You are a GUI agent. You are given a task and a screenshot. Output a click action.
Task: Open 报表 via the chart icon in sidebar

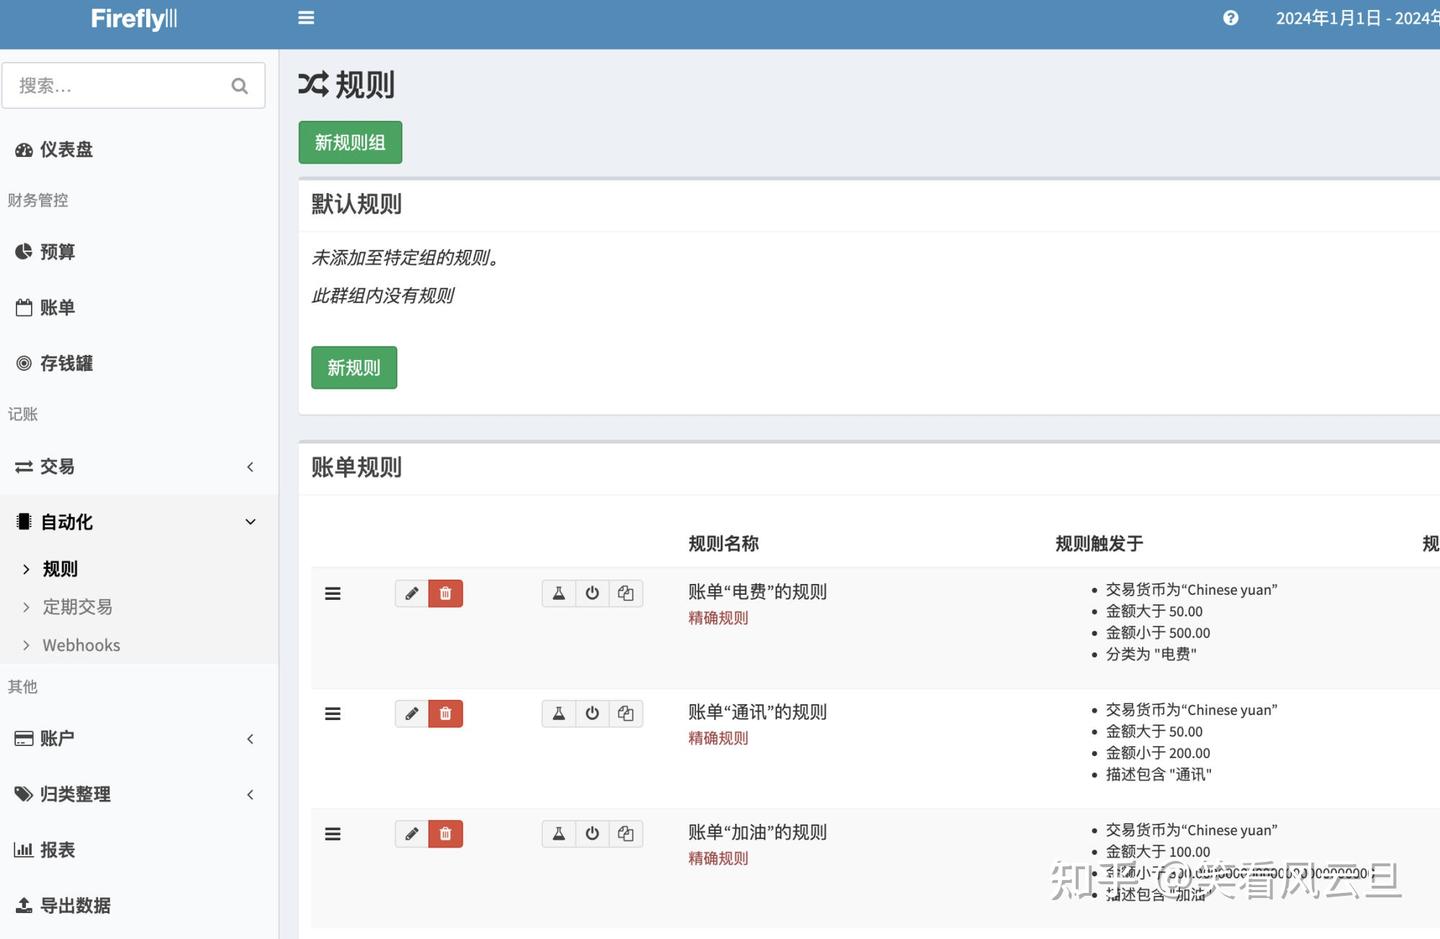point(23,849)
